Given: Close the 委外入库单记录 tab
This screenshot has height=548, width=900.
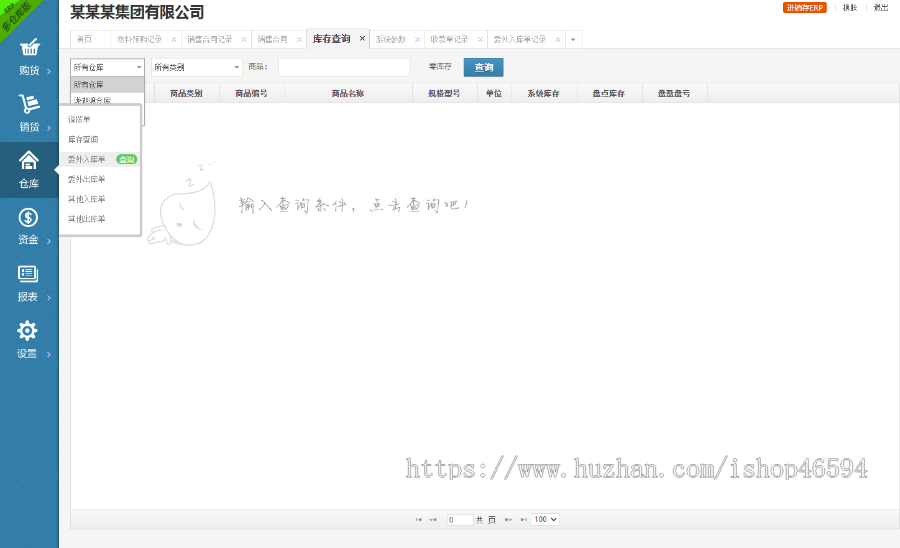Looking at the screenshot, I should pyautogui.click(x=558, y=40).
